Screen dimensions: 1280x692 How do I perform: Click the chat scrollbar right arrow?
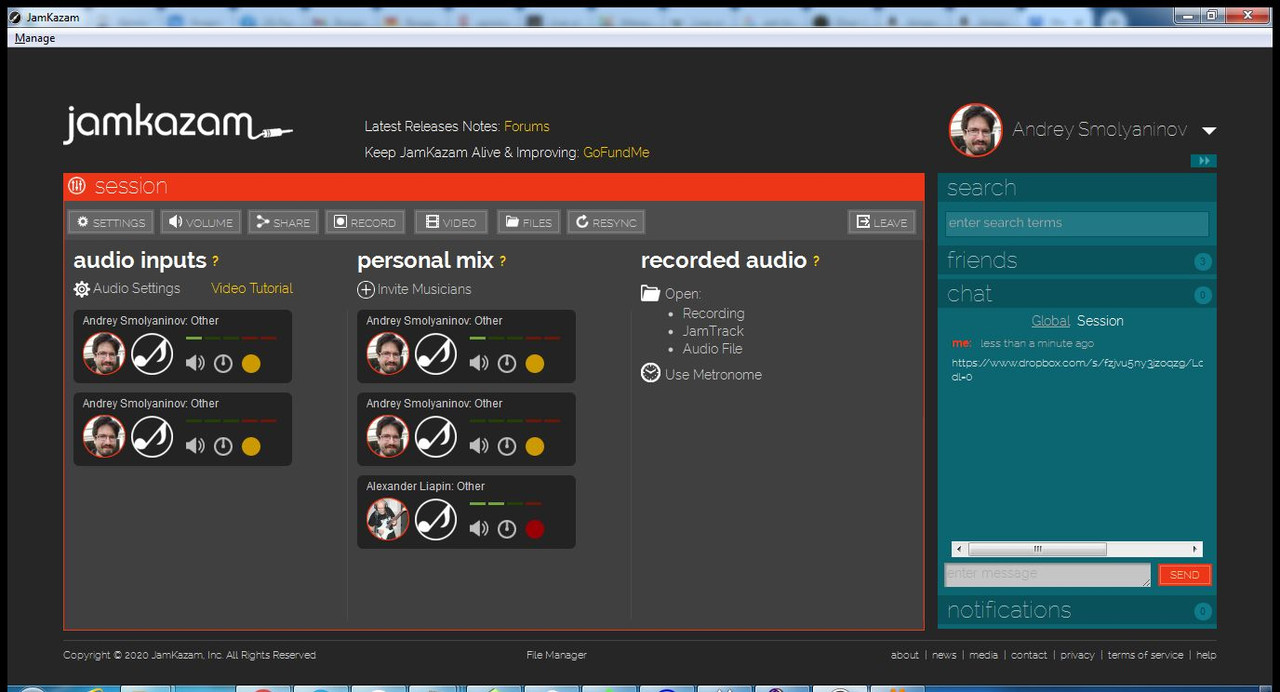point(1195,549)
